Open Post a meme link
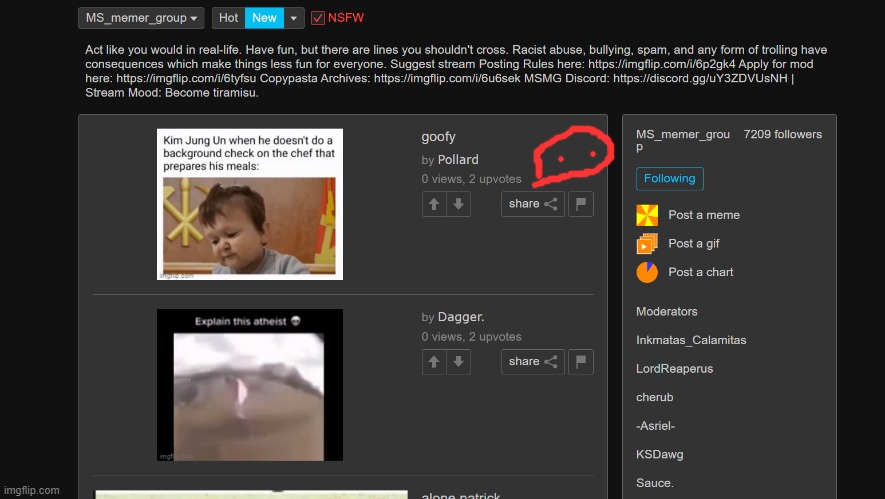885x499 pixels. coord(704,215)
